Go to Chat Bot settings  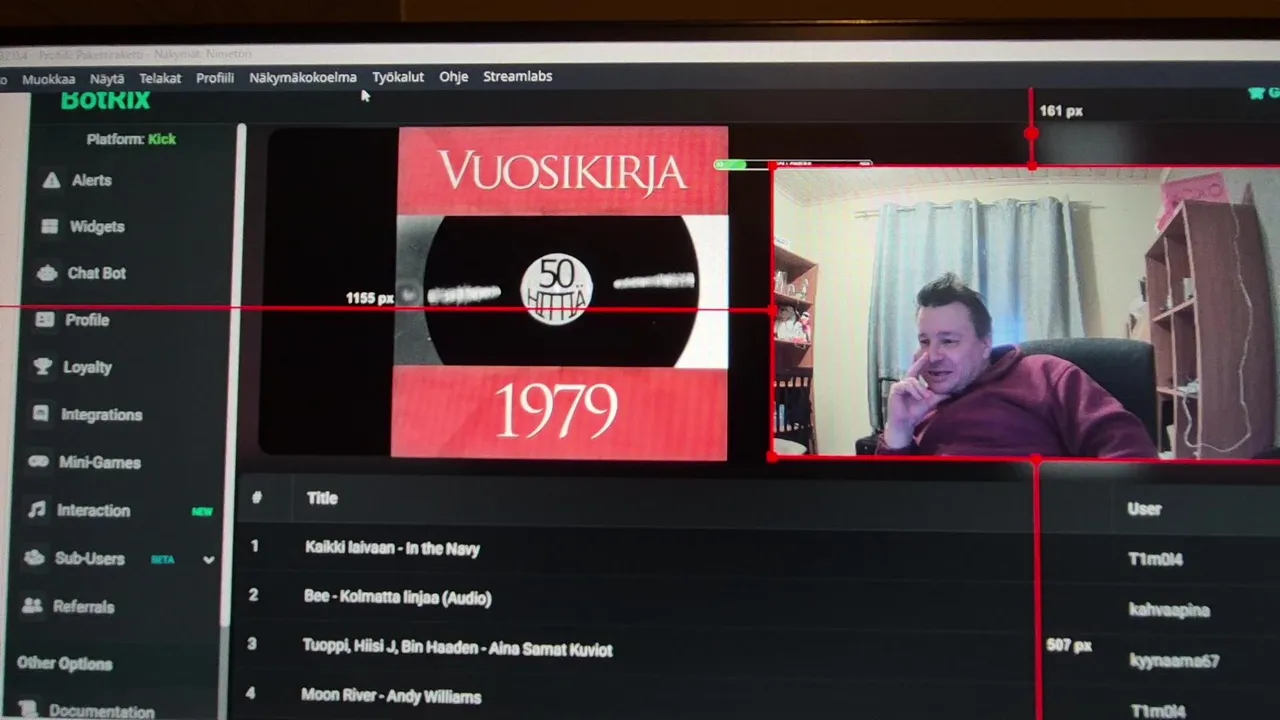tap(96, 273)
